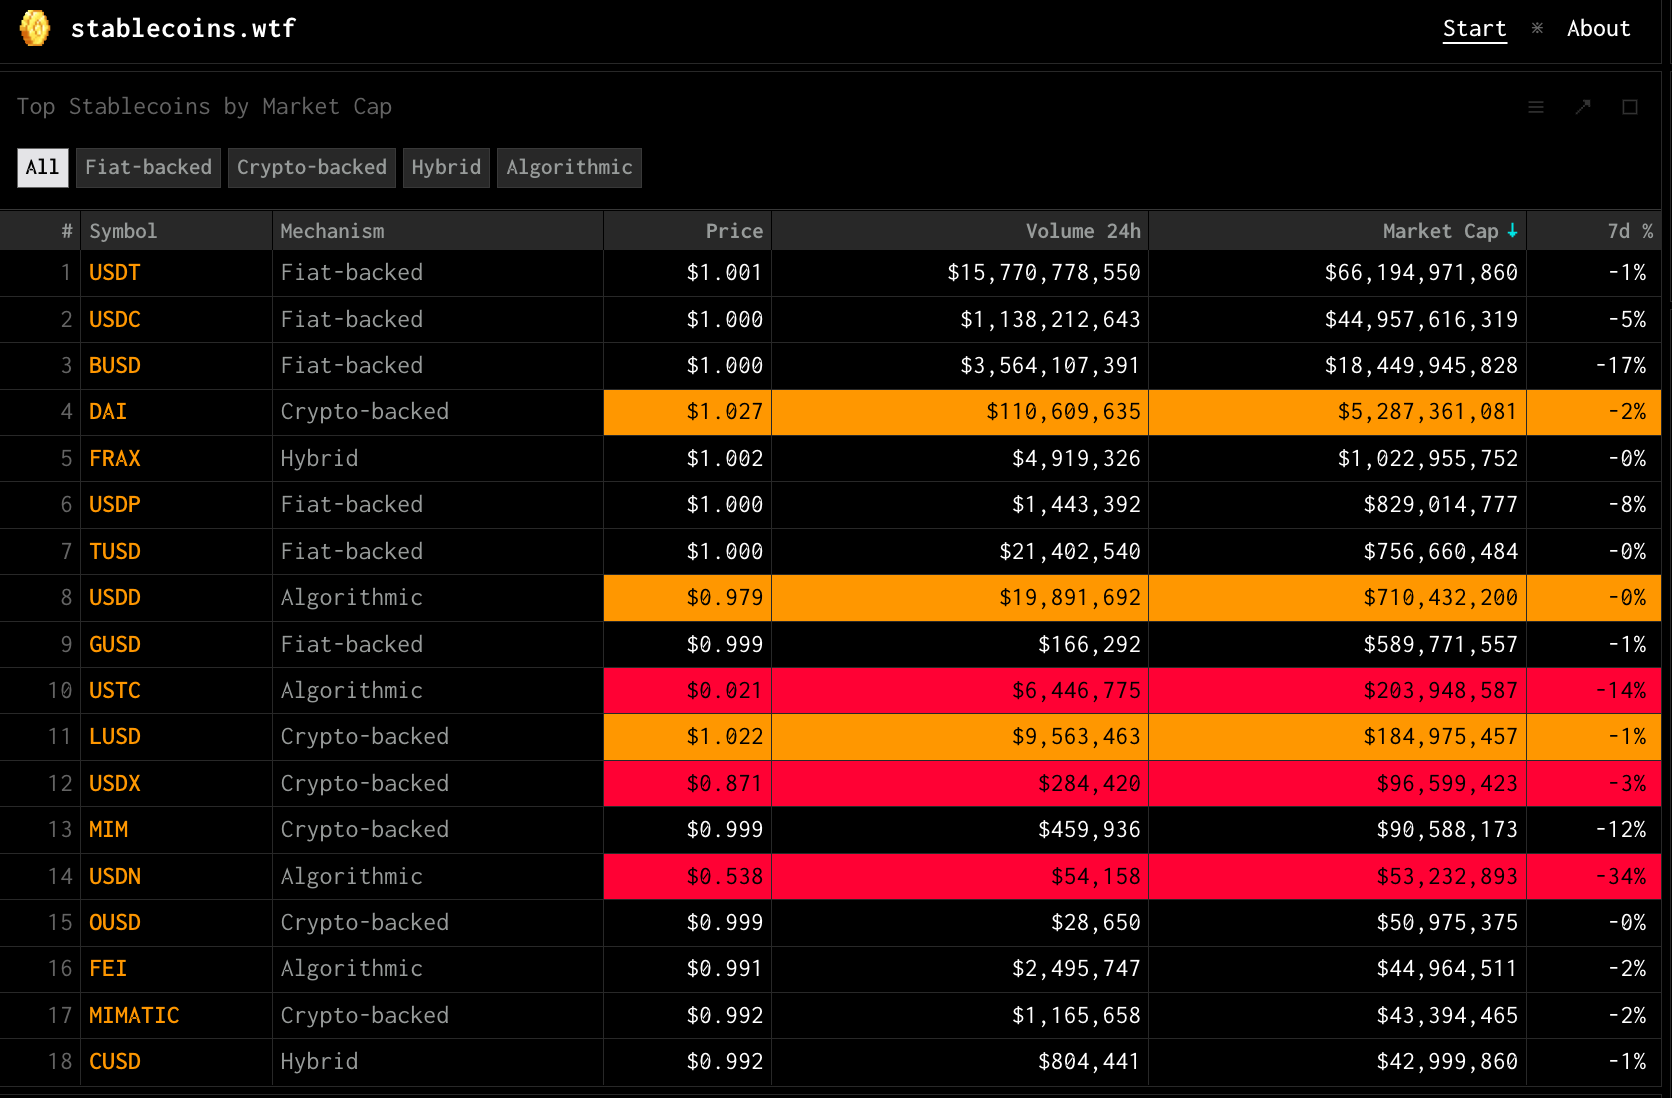Sort by Price column header
The height and width of the screenshot is (1098, 1672).
click(x=734, y=231)
